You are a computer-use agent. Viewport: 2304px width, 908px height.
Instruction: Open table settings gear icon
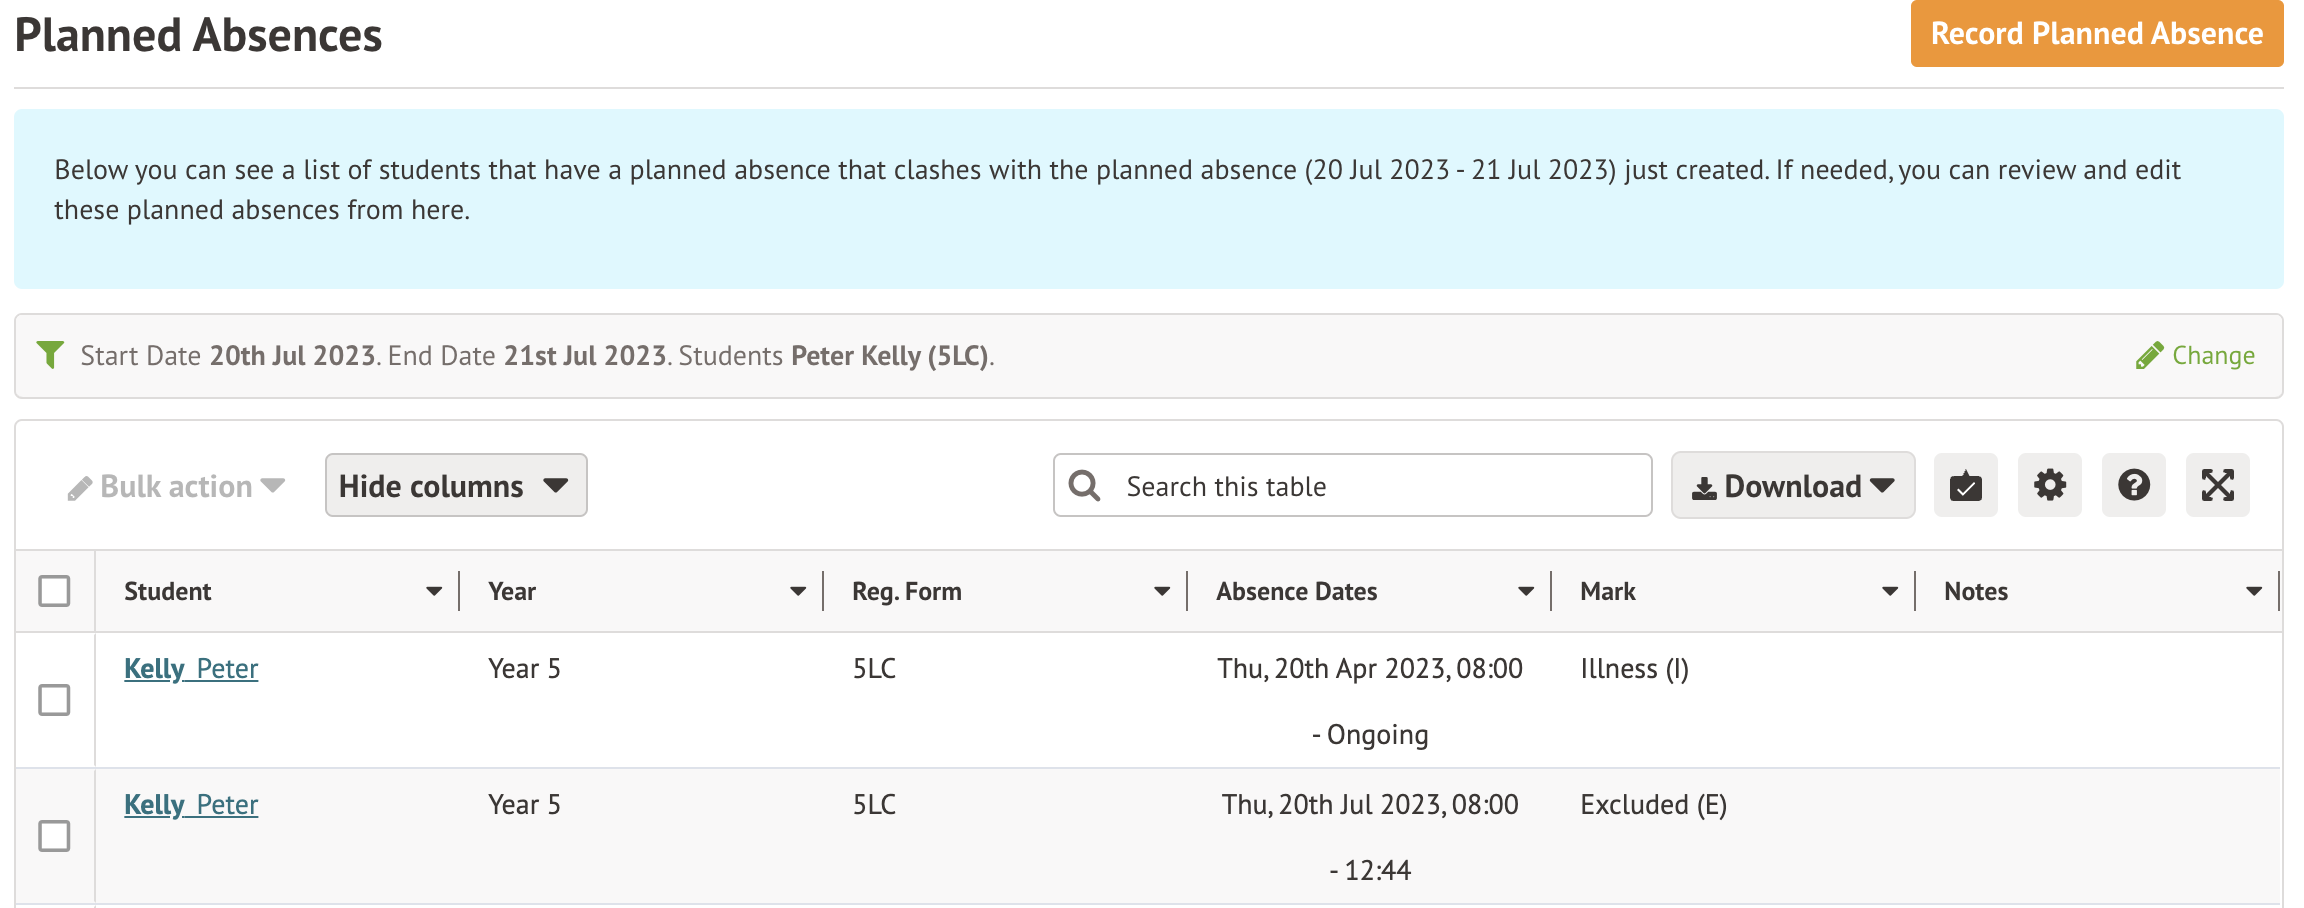tap(2049, 486)
